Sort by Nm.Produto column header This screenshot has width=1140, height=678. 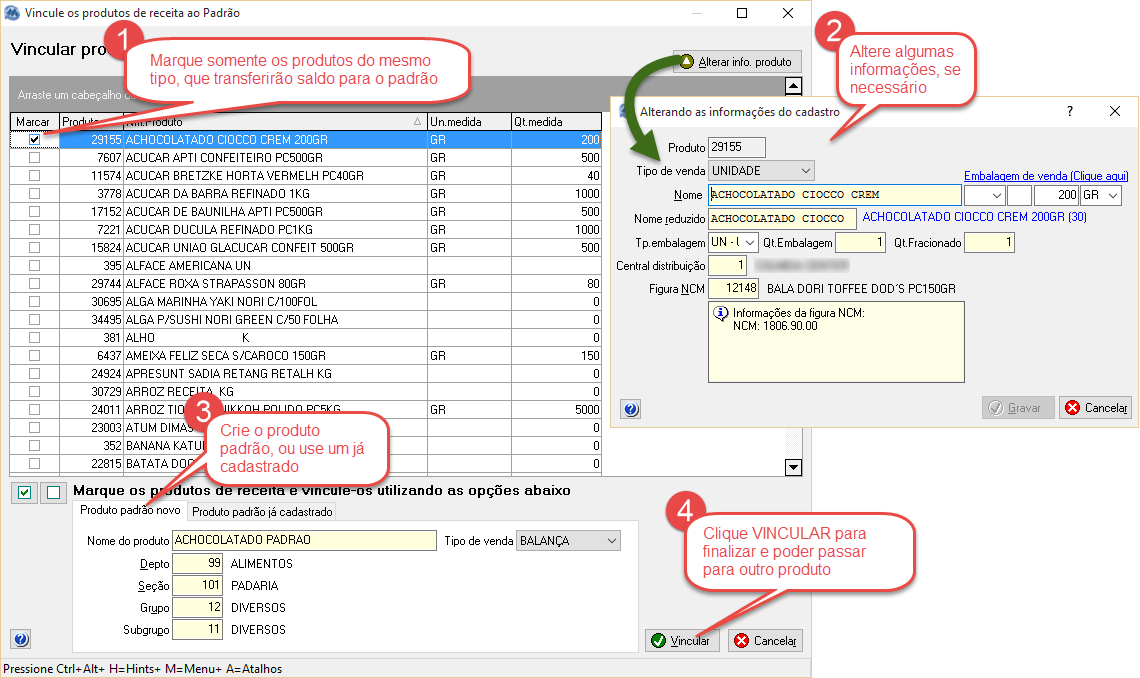tap(274, 121)
